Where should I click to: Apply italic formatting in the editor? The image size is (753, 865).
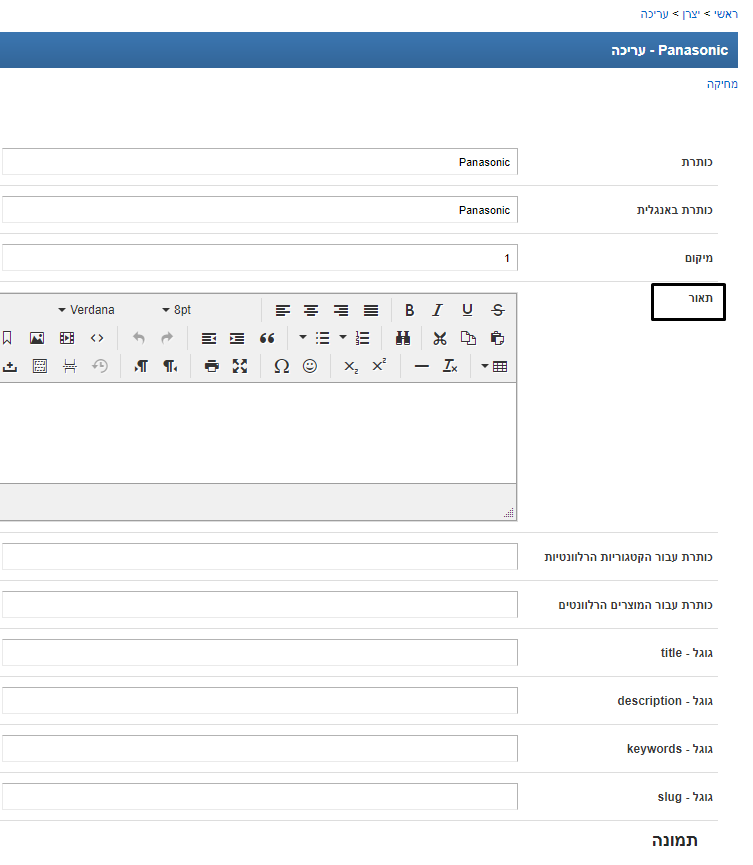coord(437,310)
